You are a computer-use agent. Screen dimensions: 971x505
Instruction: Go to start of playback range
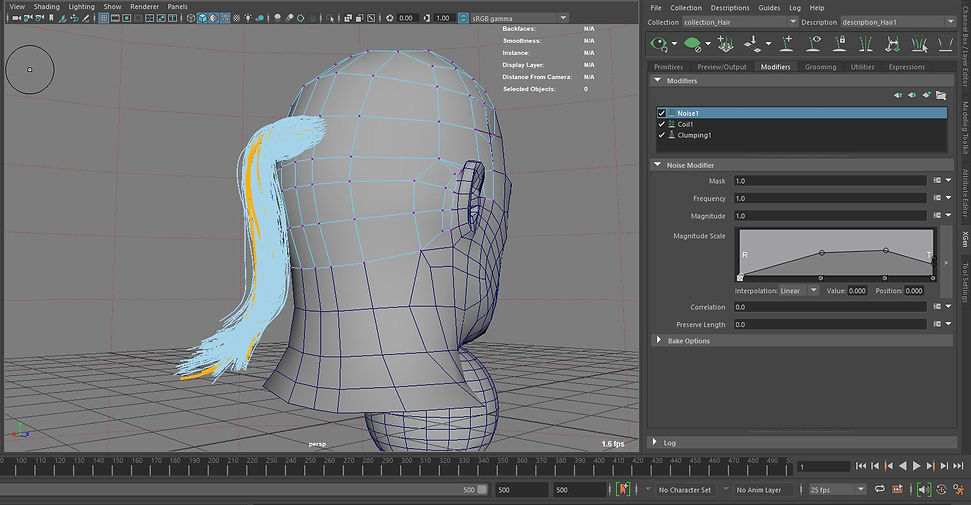[x=861, y=465]
